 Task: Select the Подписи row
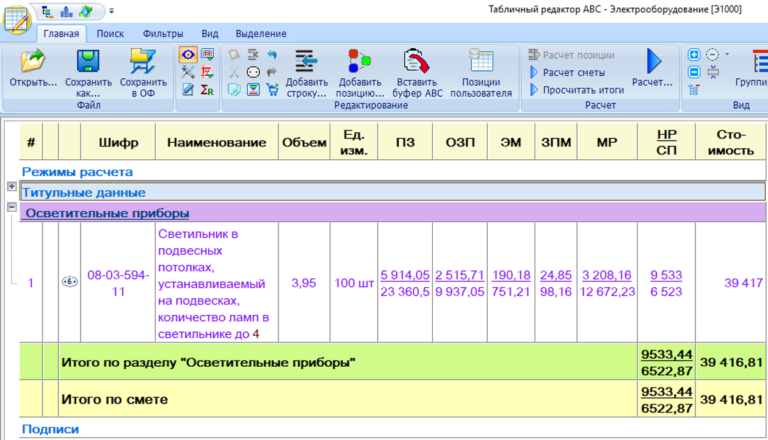[x=393, y=429]
